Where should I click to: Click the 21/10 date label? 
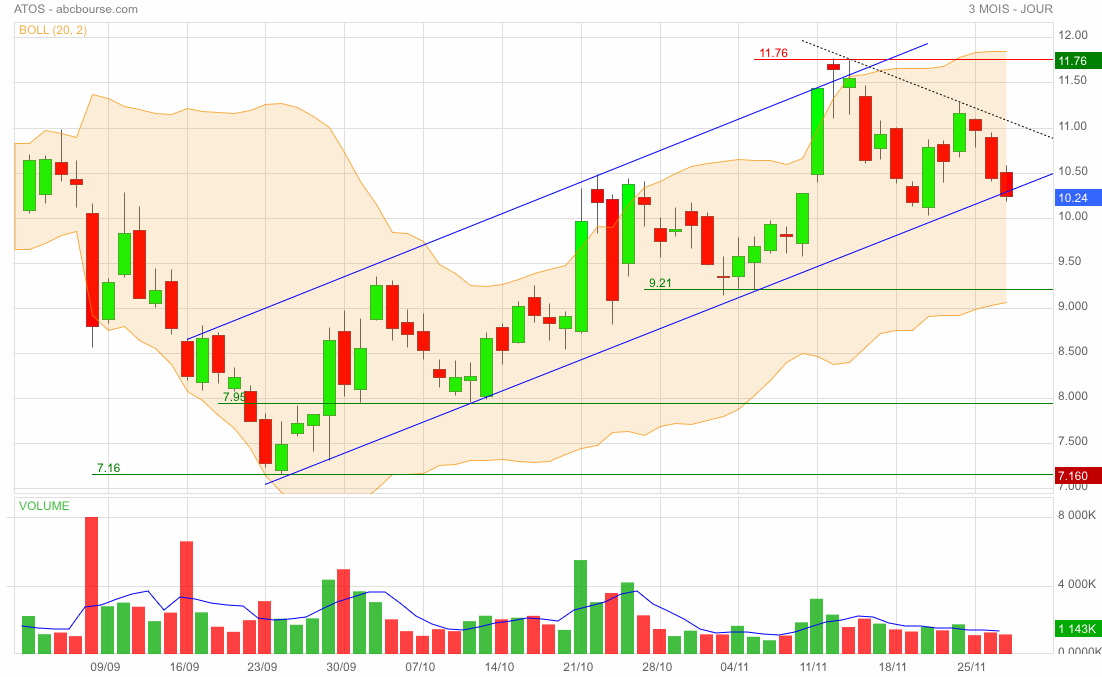point(577,667)
